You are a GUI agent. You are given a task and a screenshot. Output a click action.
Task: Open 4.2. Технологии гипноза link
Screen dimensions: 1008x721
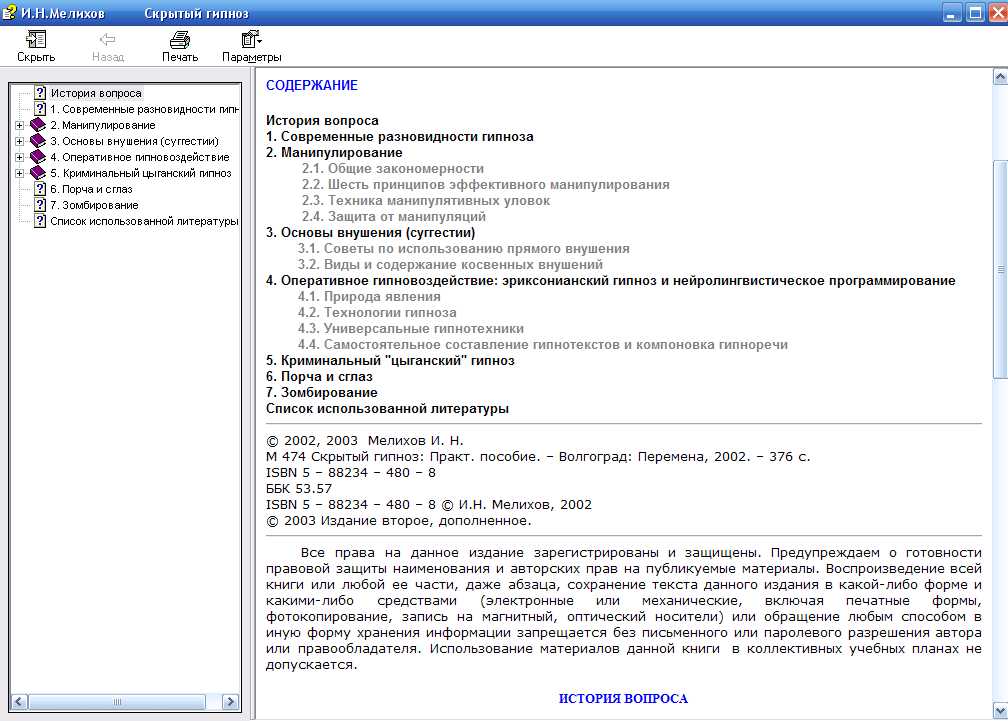coord(377,313)
